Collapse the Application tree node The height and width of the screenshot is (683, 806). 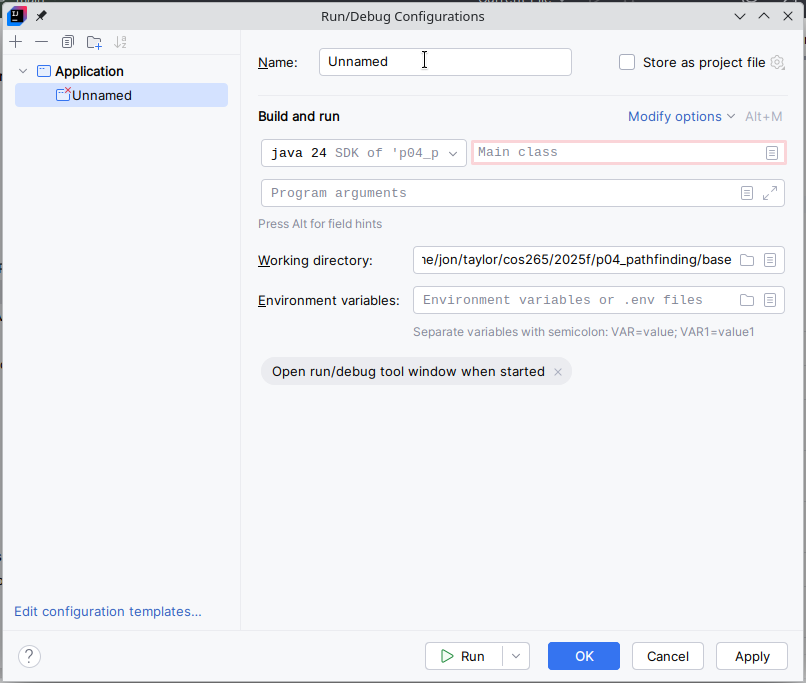pyautogui.click(x=24, y=71)
